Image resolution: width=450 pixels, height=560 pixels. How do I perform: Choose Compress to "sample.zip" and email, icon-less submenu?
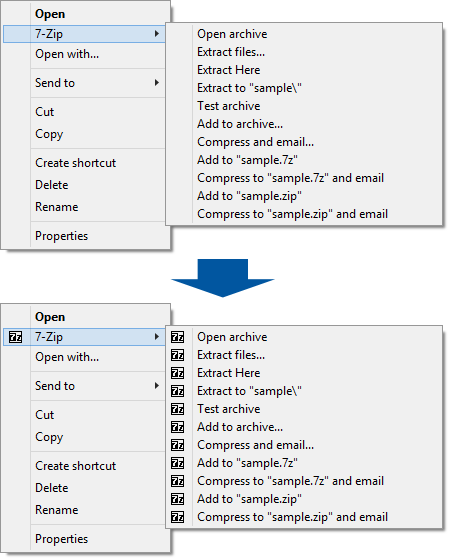[292, 214]
